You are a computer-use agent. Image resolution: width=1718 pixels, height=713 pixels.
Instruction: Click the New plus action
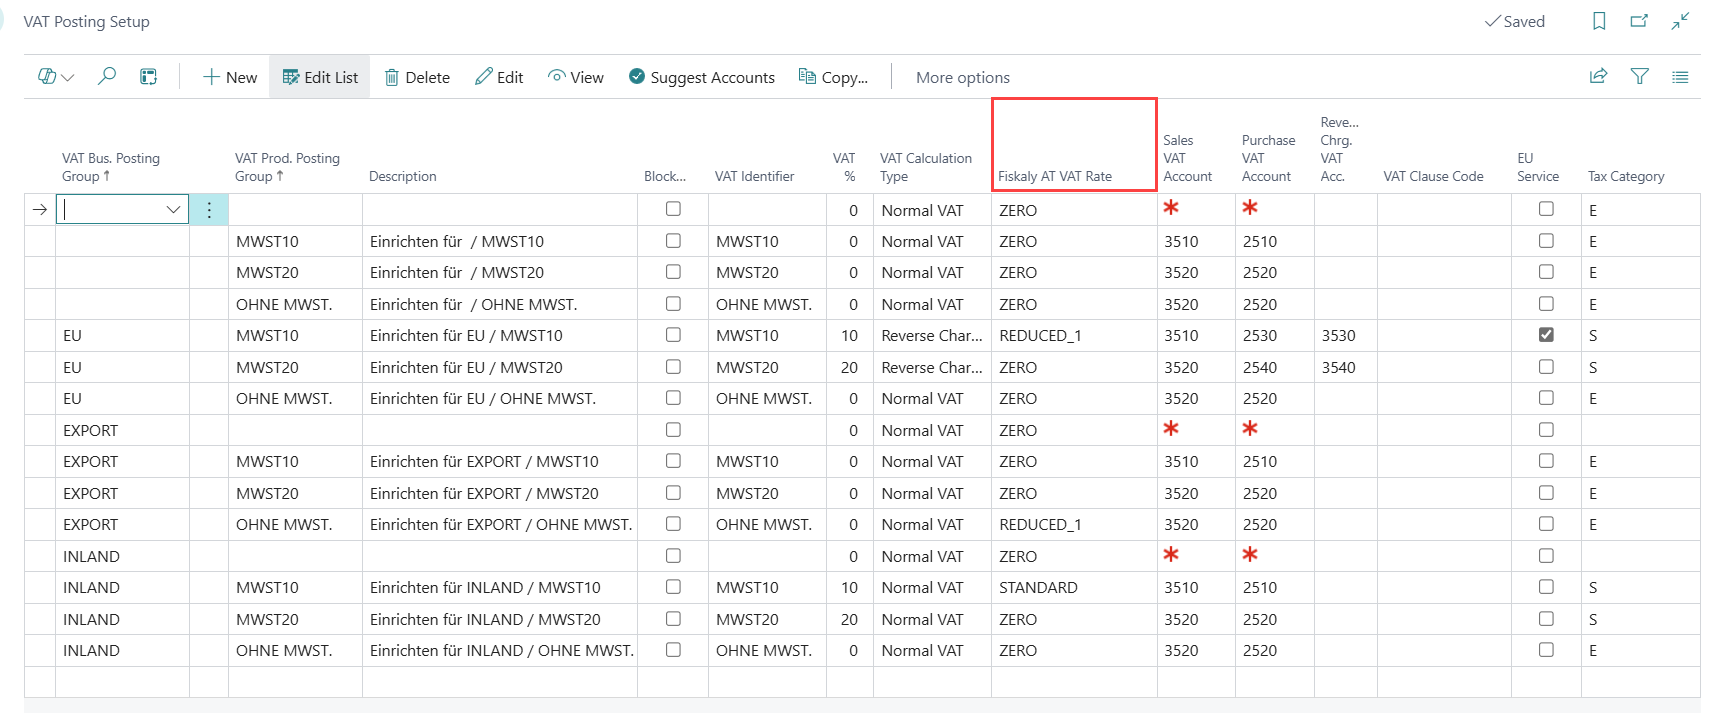coord(230,77)
